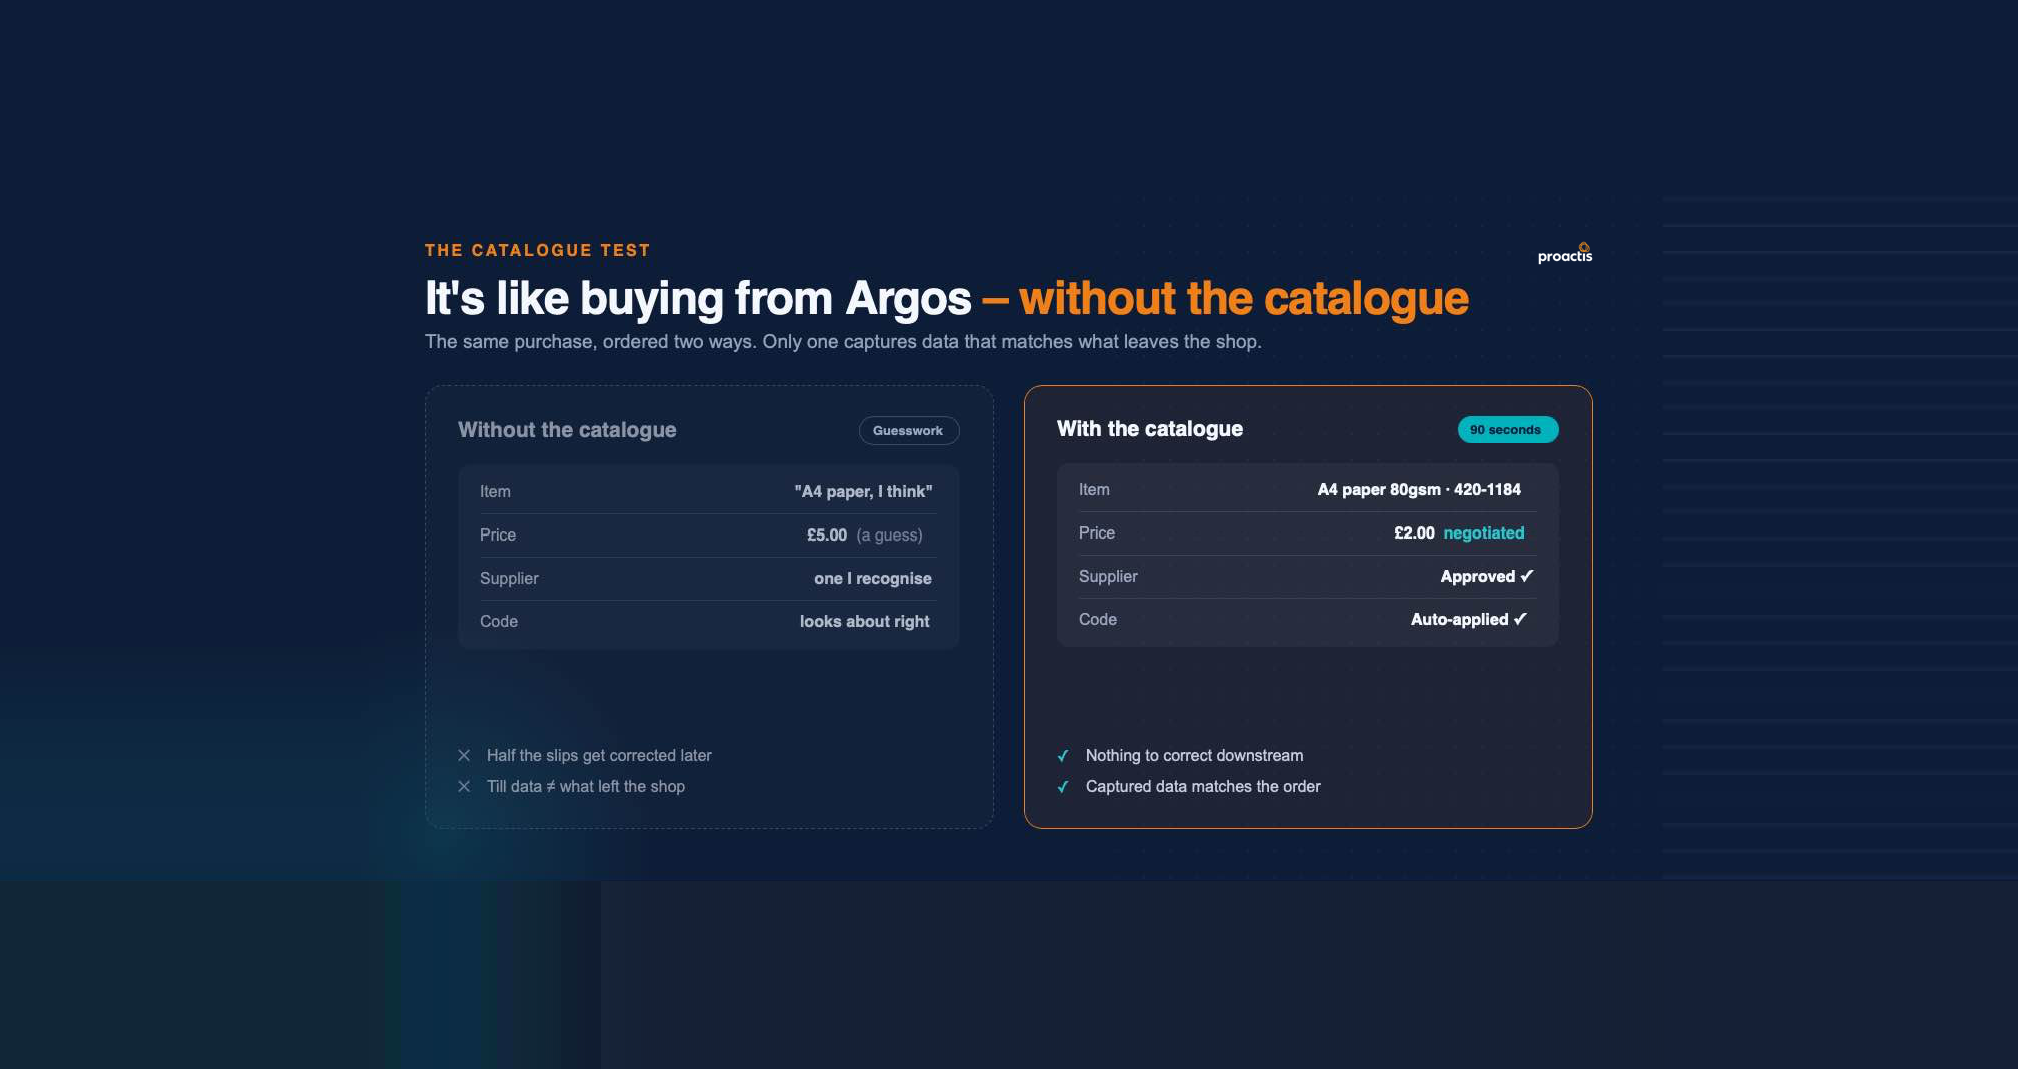Click the checkmark beside 'Nothing to correct downstream'
Viewport: 2018px width, 1069px height.
[x=1063, y=756]
